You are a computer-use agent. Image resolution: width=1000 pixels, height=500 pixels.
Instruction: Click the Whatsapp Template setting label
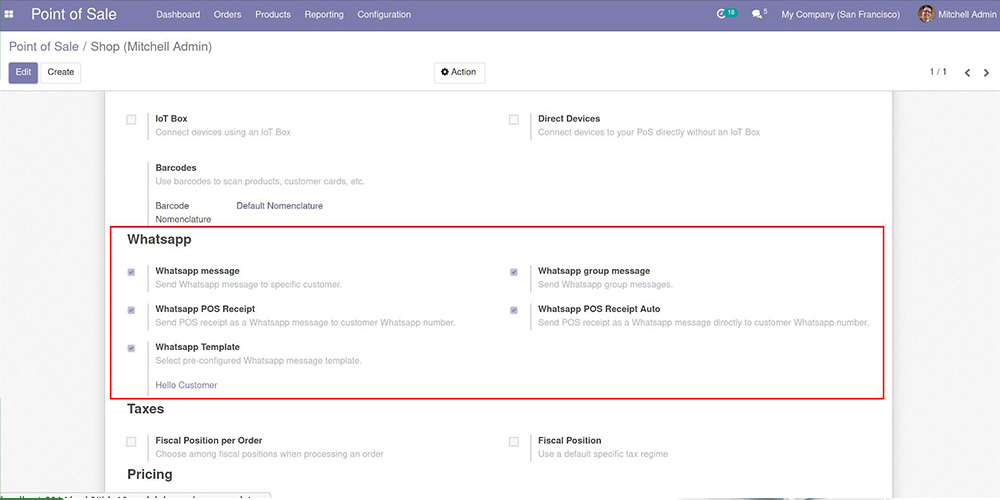click(198, 347)
